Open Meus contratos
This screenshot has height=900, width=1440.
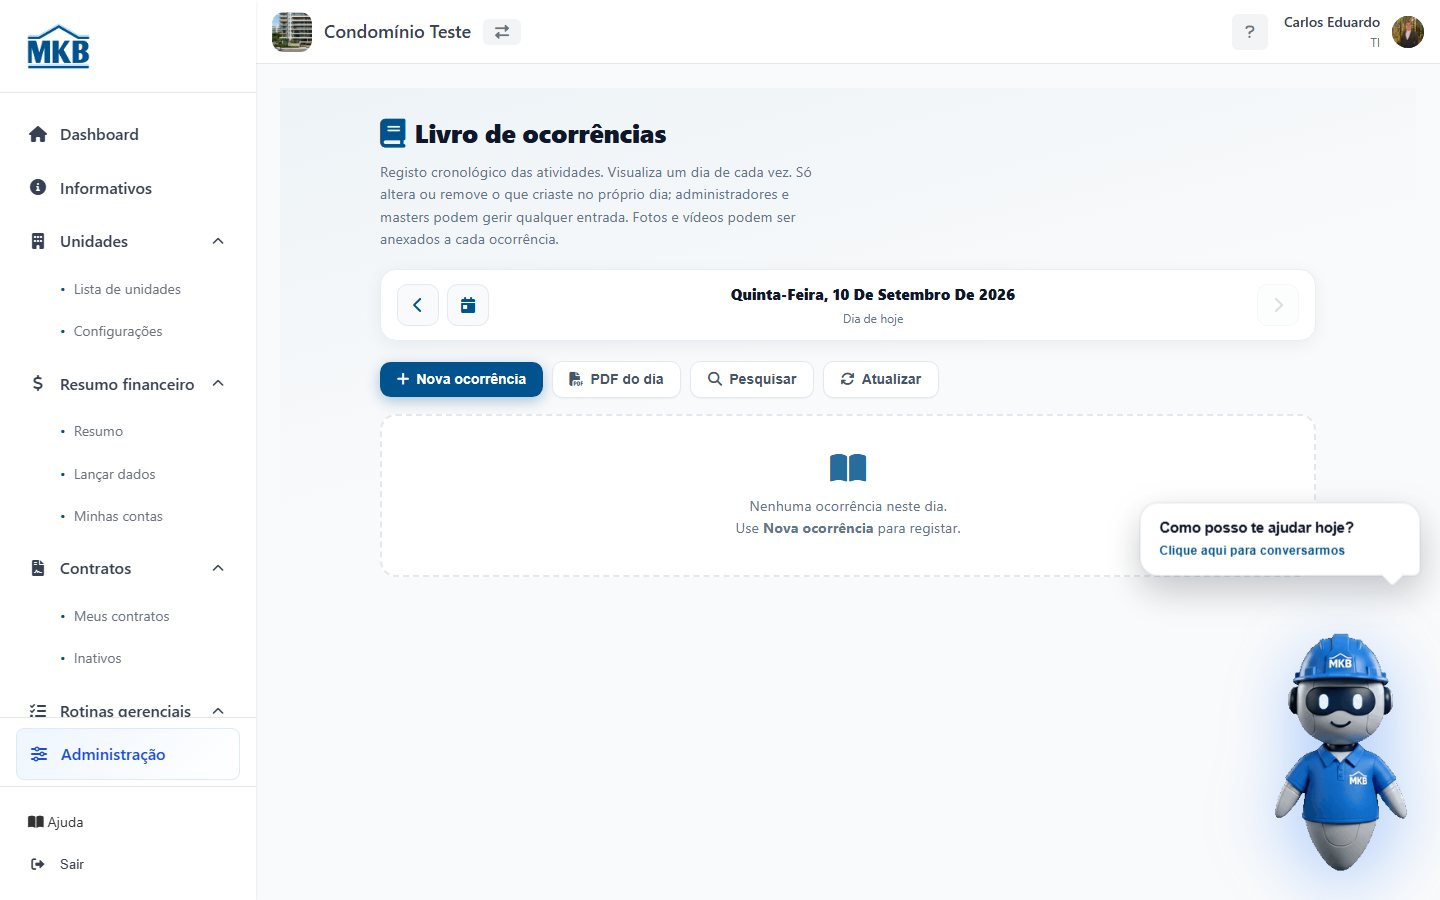coord(122,616)
